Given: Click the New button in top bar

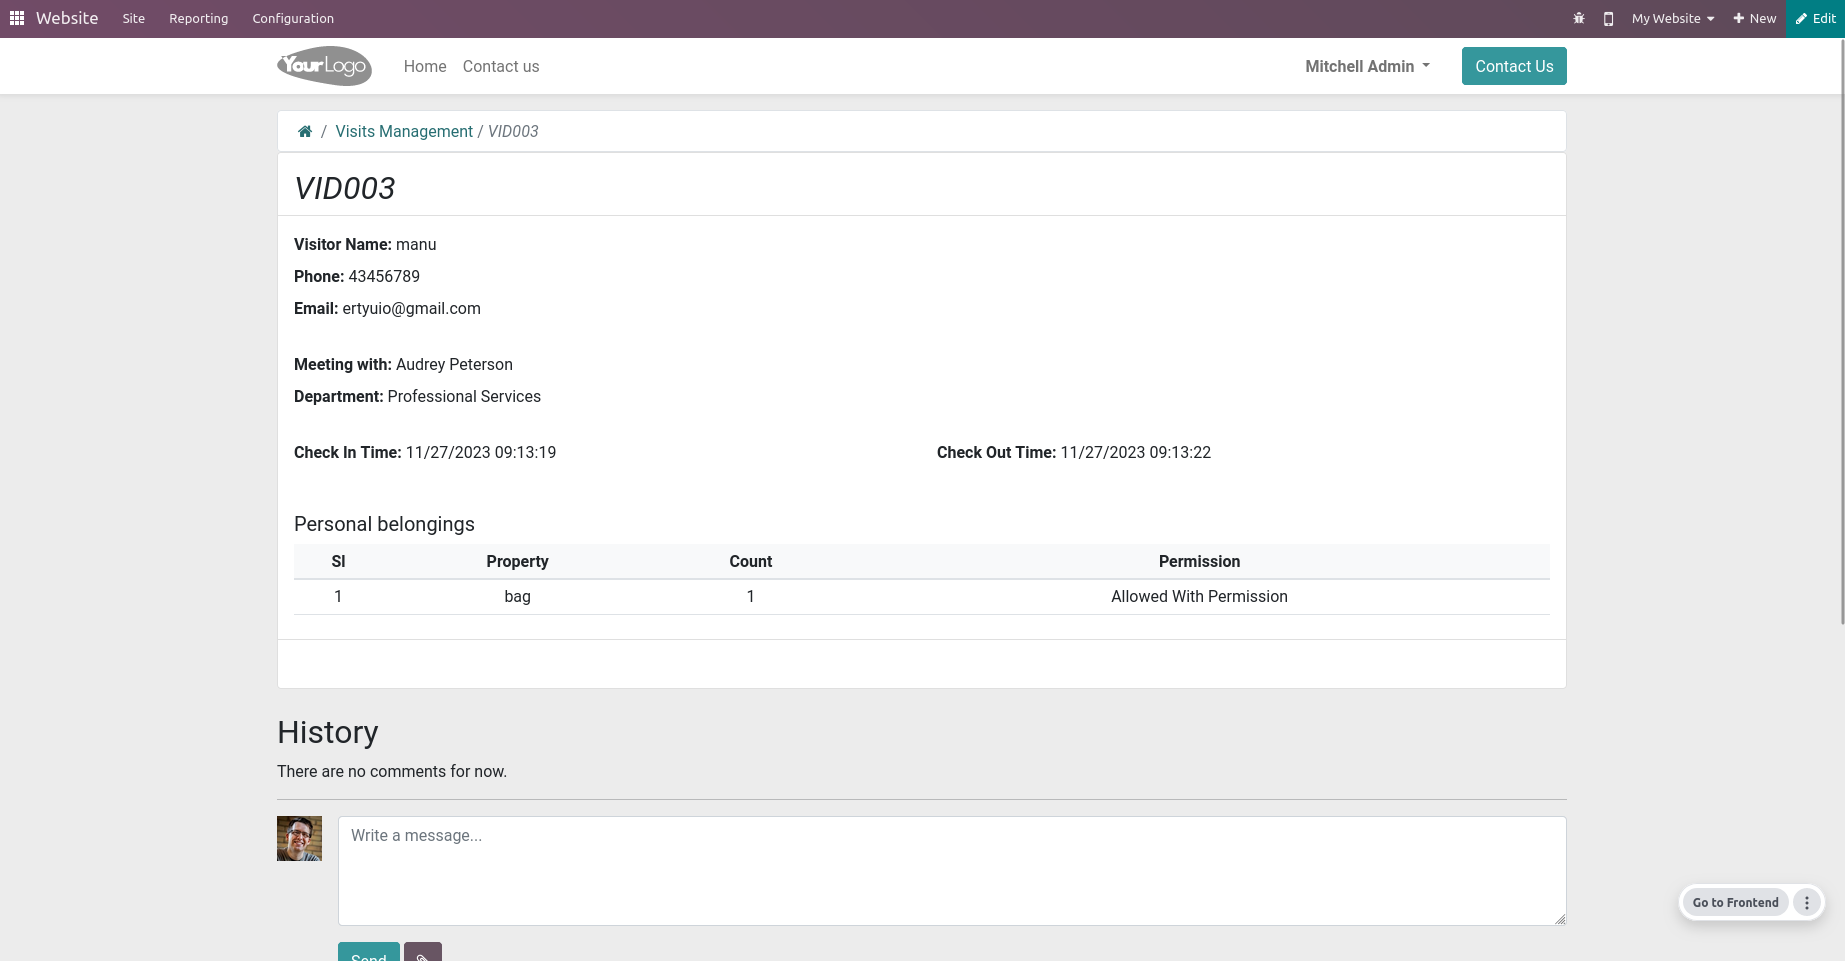Looking at the screenshot, I should click(x=1755, y=18).
